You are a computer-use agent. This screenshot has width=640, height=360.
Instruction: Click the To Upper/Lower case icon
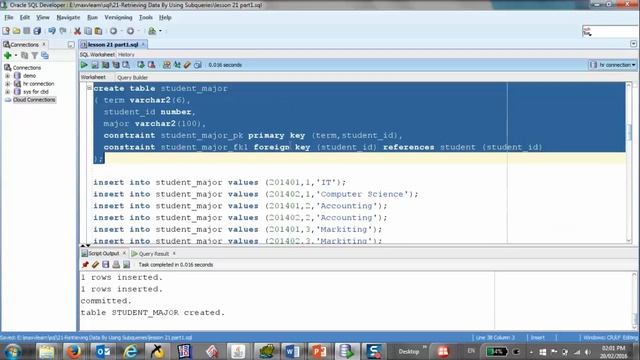click(x=177, y=65)
